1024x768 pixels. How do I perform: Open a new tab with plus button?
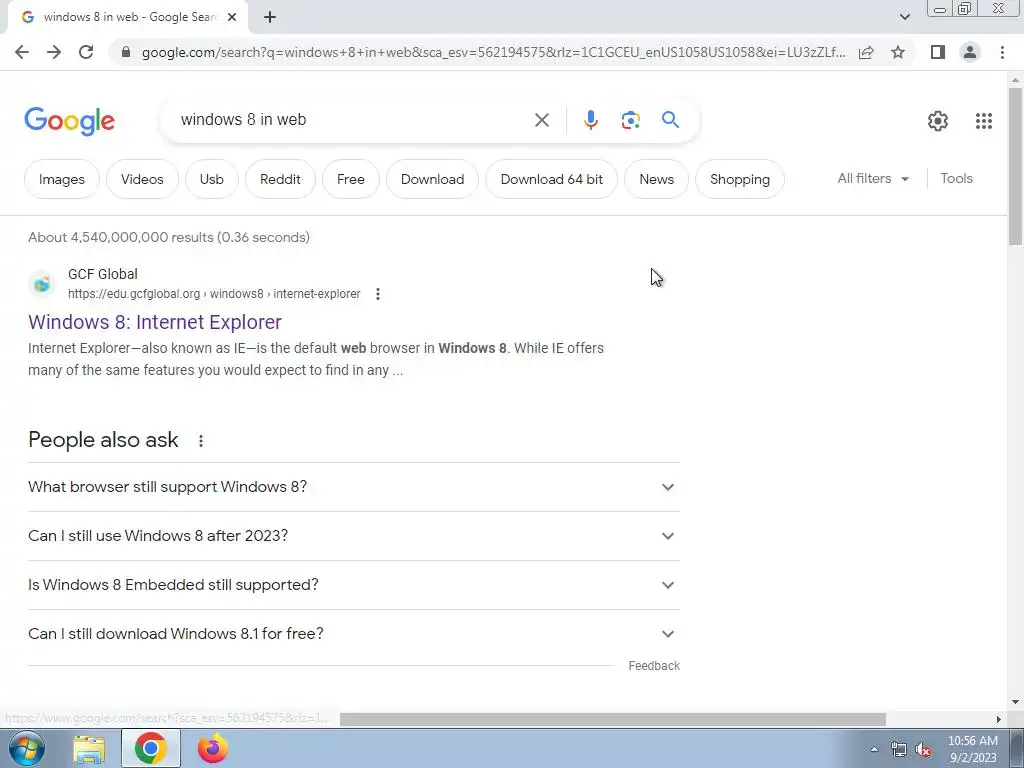(270, 17)
